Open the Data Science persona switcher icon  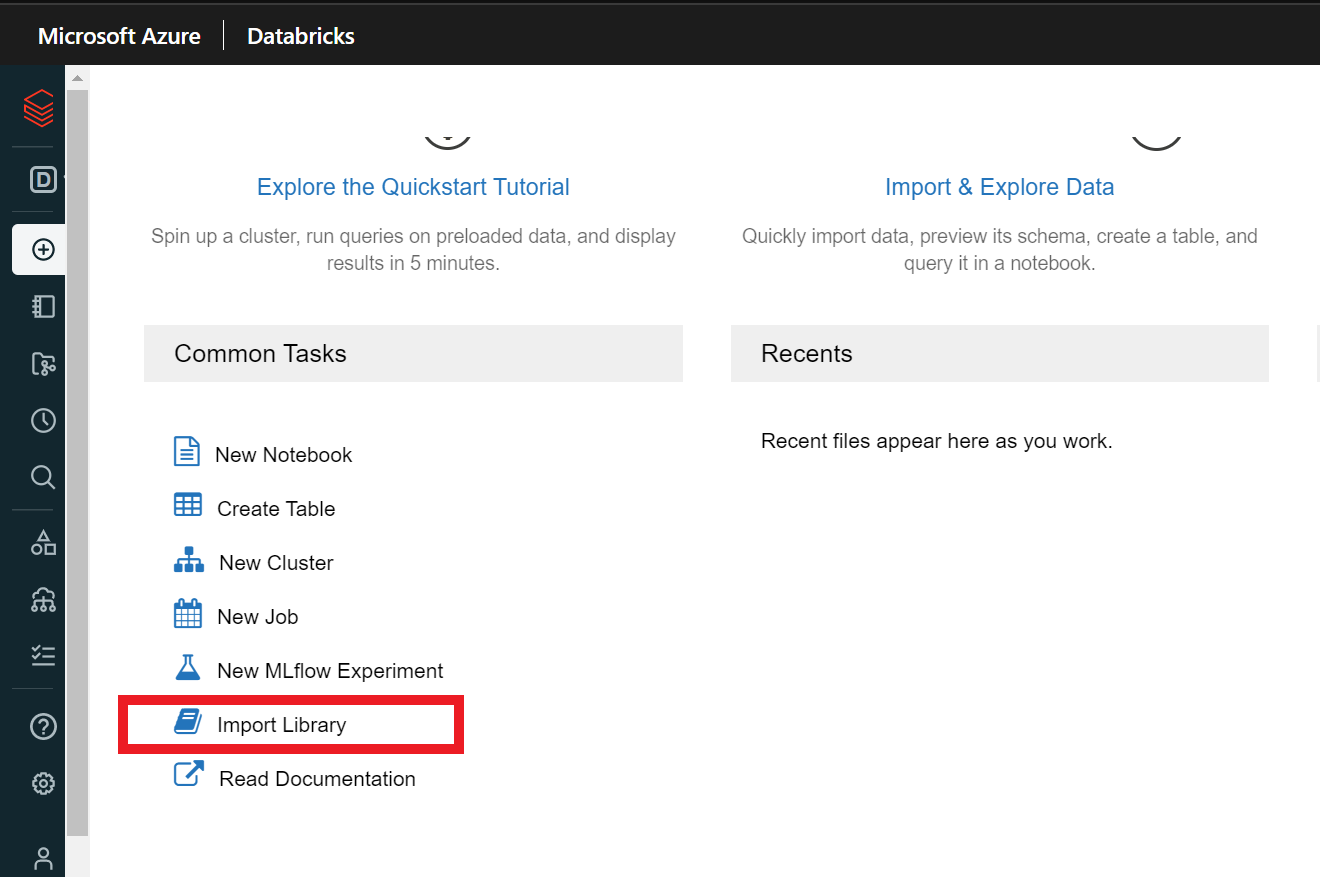42,180
